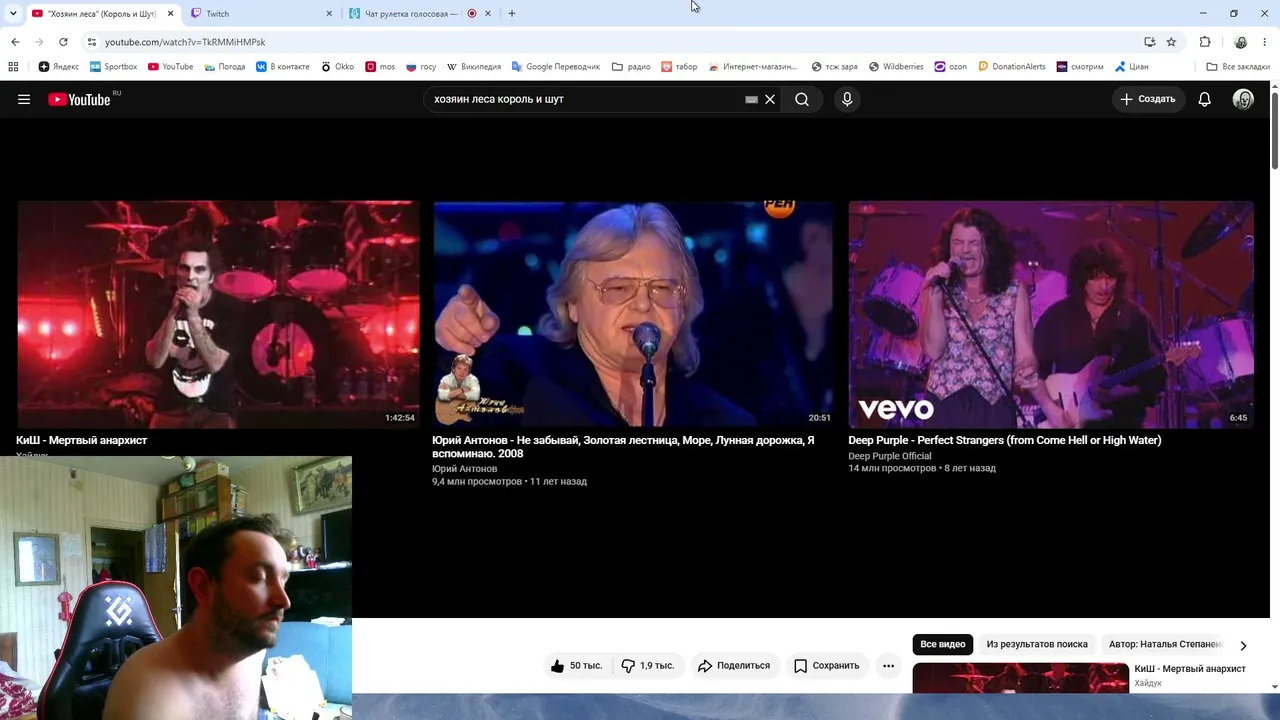Edit the YouTube search field text
This screenshot has width=1280, height=720.
click(x=585, y=99)
